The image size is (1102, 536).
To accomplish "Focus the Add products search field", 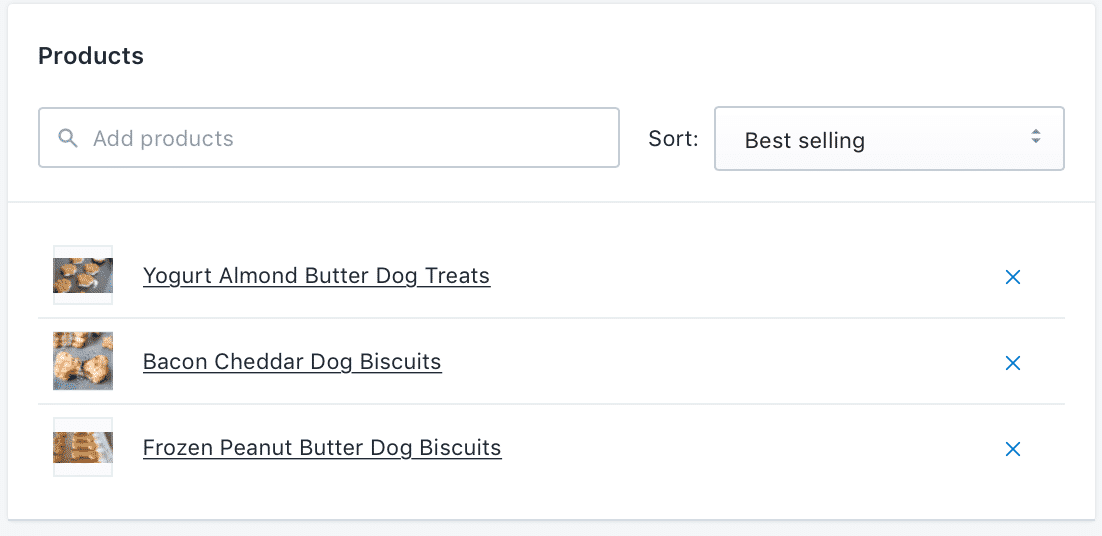I will (x=329, y=138).
